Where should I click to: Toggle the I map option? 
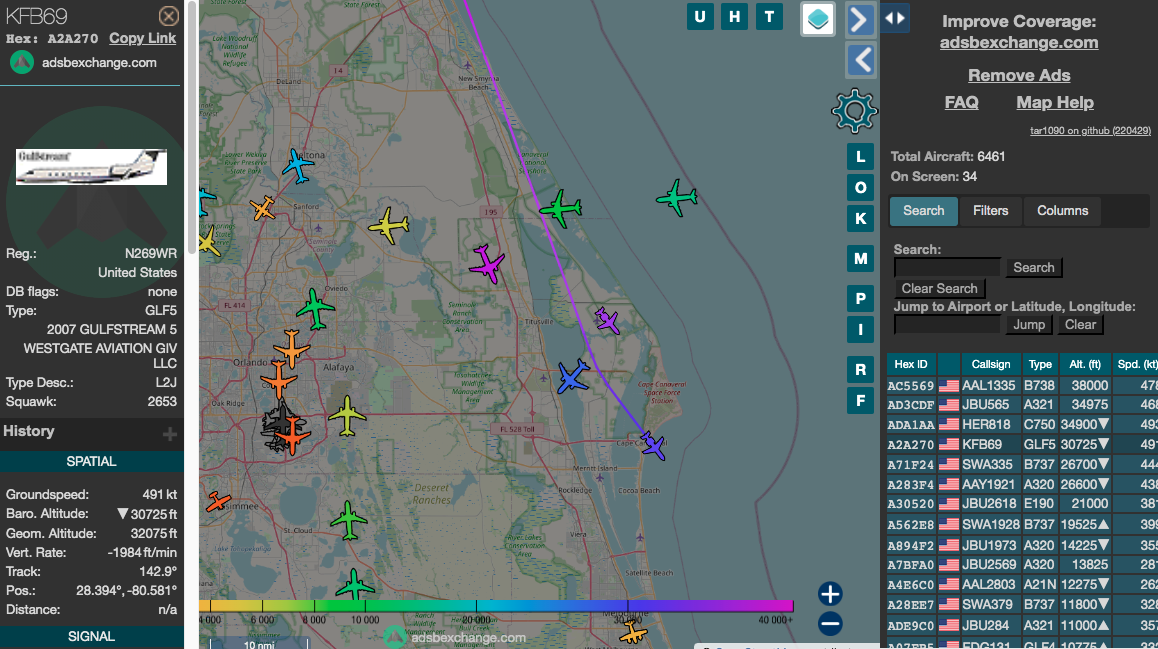pyautogui.click(x=860, y=329)
